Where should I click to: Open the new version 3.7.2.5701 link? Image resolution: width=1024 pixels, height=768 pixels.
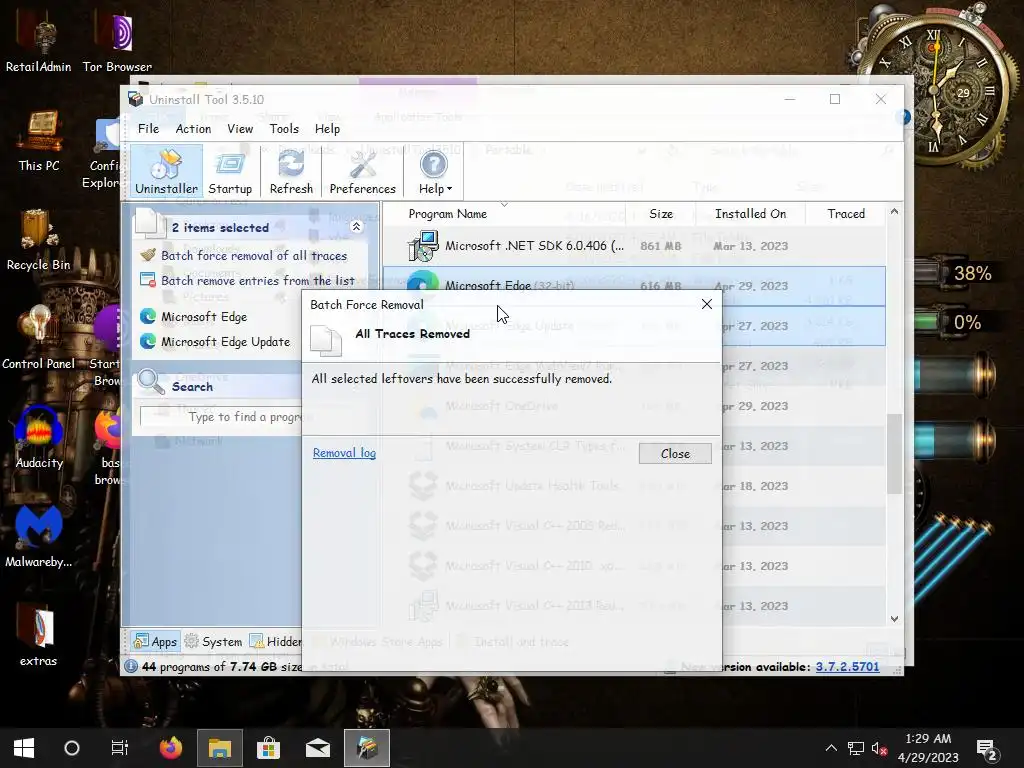pos(847,667)
